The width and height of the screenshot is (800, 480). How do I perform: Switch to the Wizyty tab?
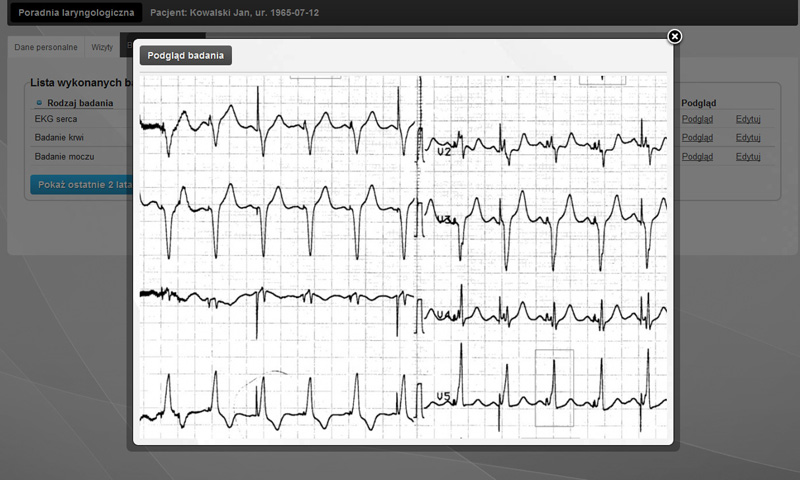[x=102, y=47]
